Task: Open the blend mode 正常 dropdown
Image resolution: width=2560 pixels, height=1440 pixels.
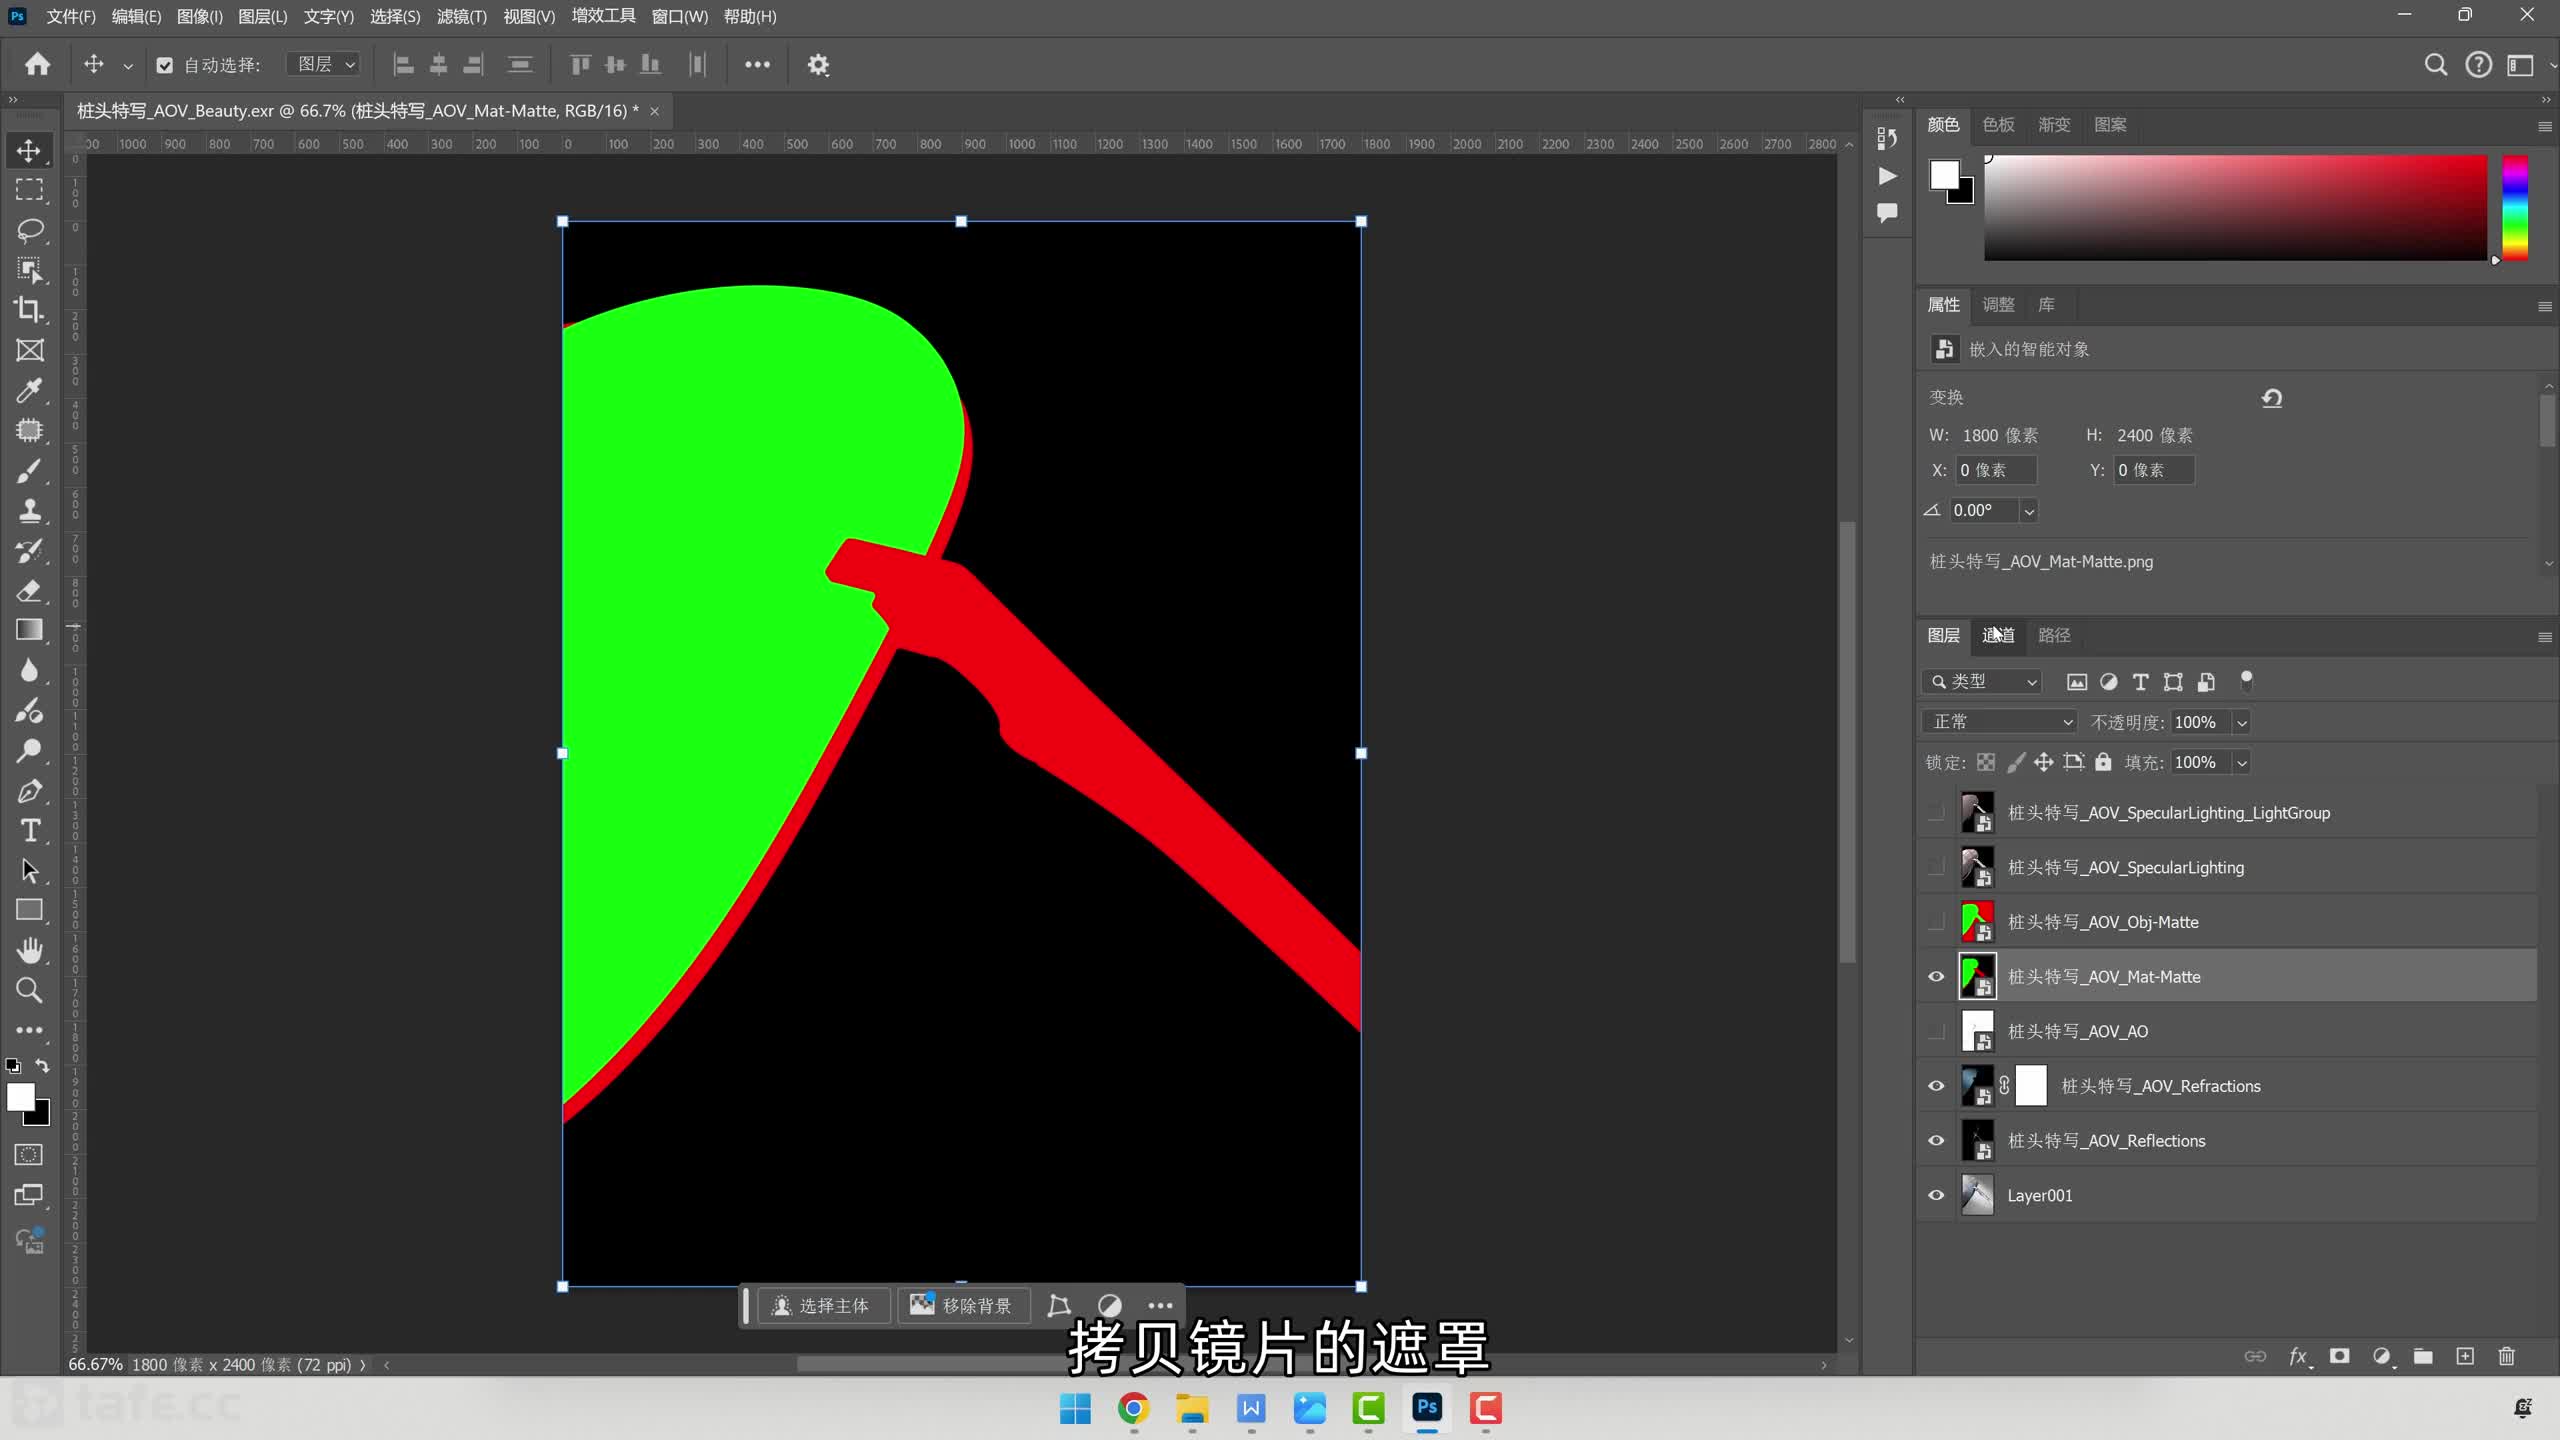Action: coord(1999,722)
